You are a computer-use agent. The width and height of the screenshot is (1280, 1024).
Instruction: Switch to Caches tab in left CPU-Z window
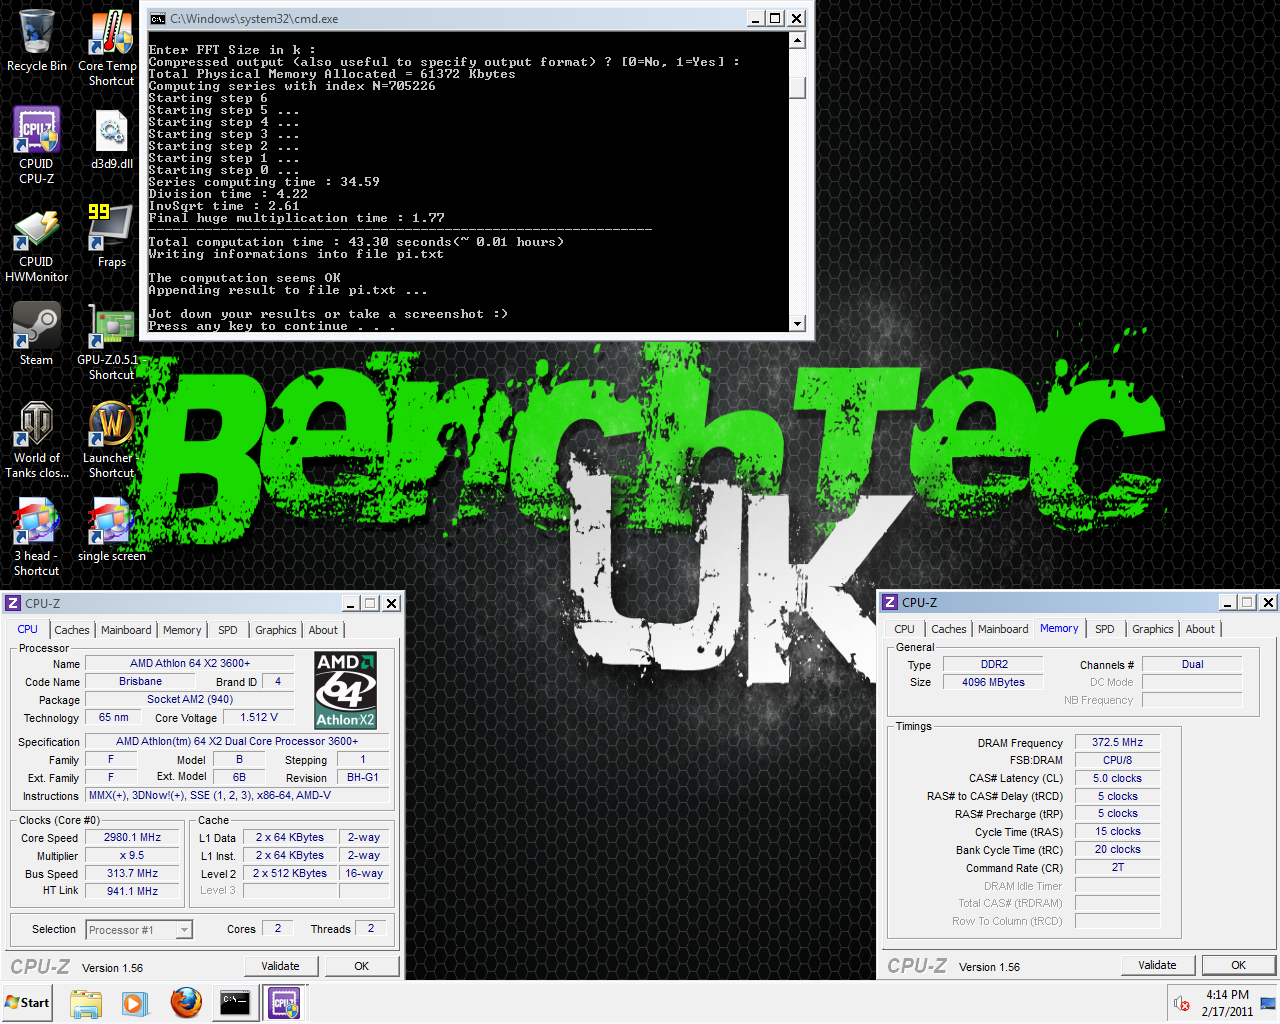click(72, 630)
